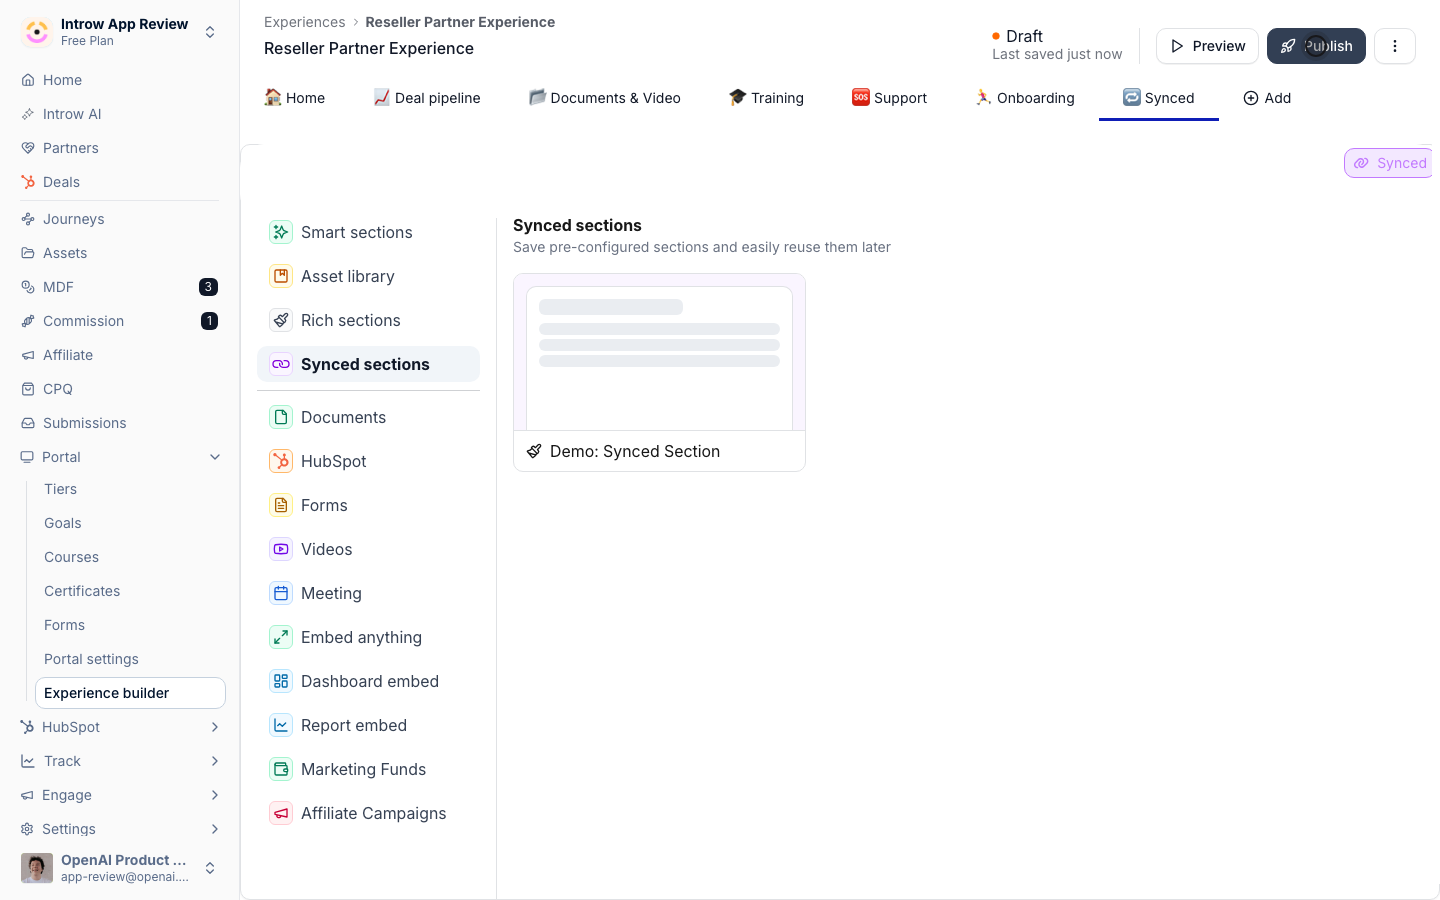Open Commission in the sidebar

pyautogui.click(x=120, y=321)
